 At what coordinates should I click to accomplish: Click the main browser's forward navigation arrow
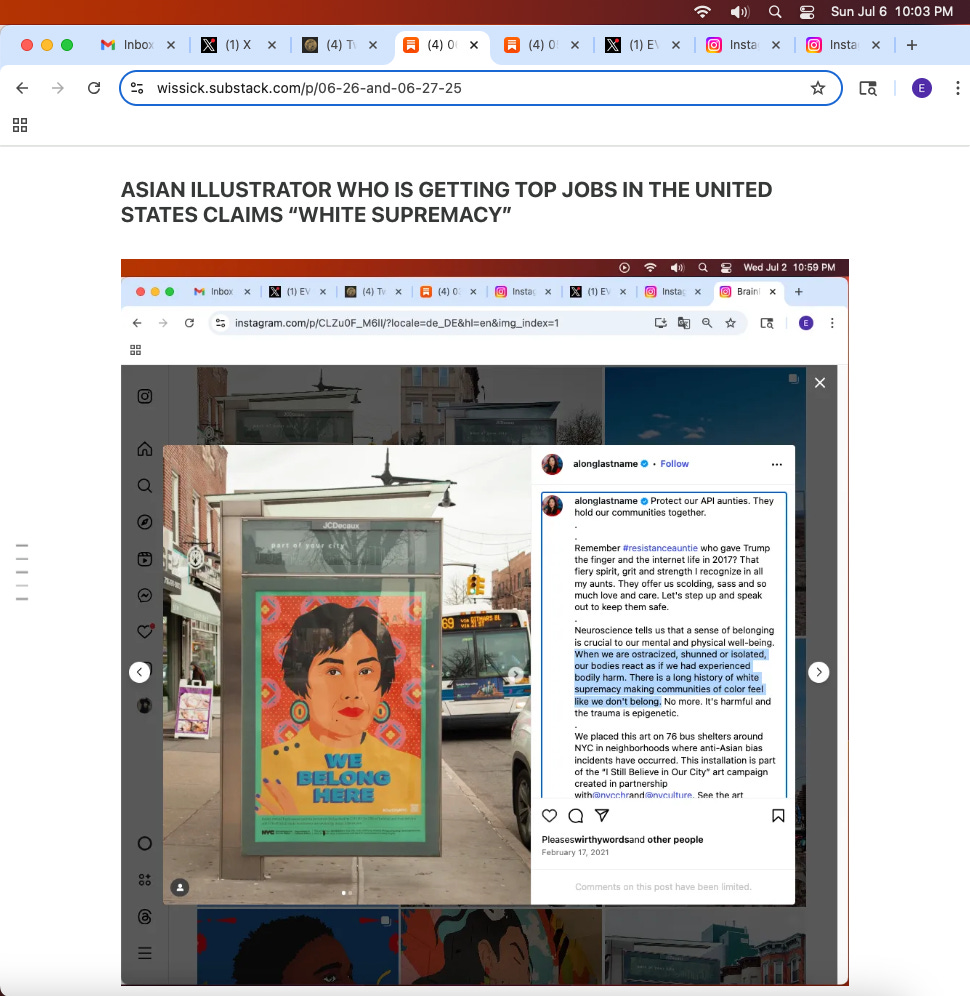(58, 88)
